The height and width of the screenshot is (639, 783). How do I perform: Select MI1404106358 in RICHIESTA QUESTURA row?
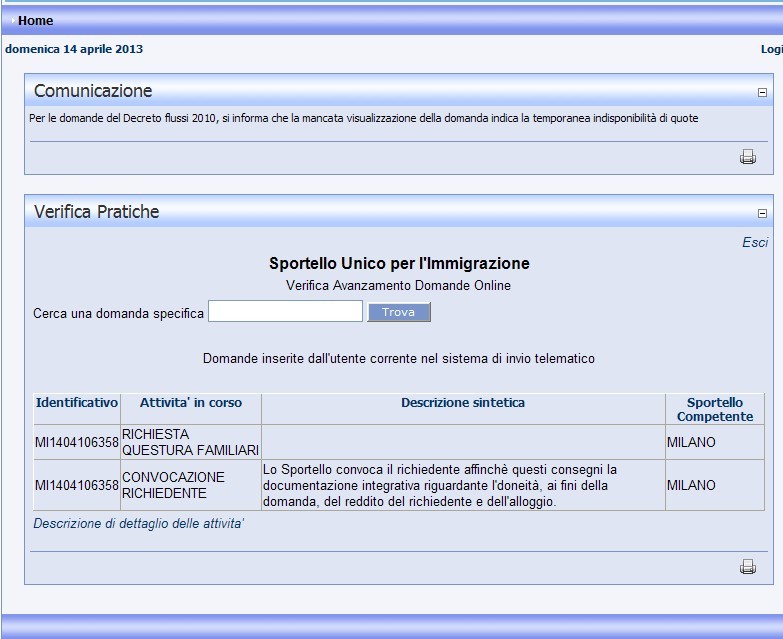pos(77,442)
